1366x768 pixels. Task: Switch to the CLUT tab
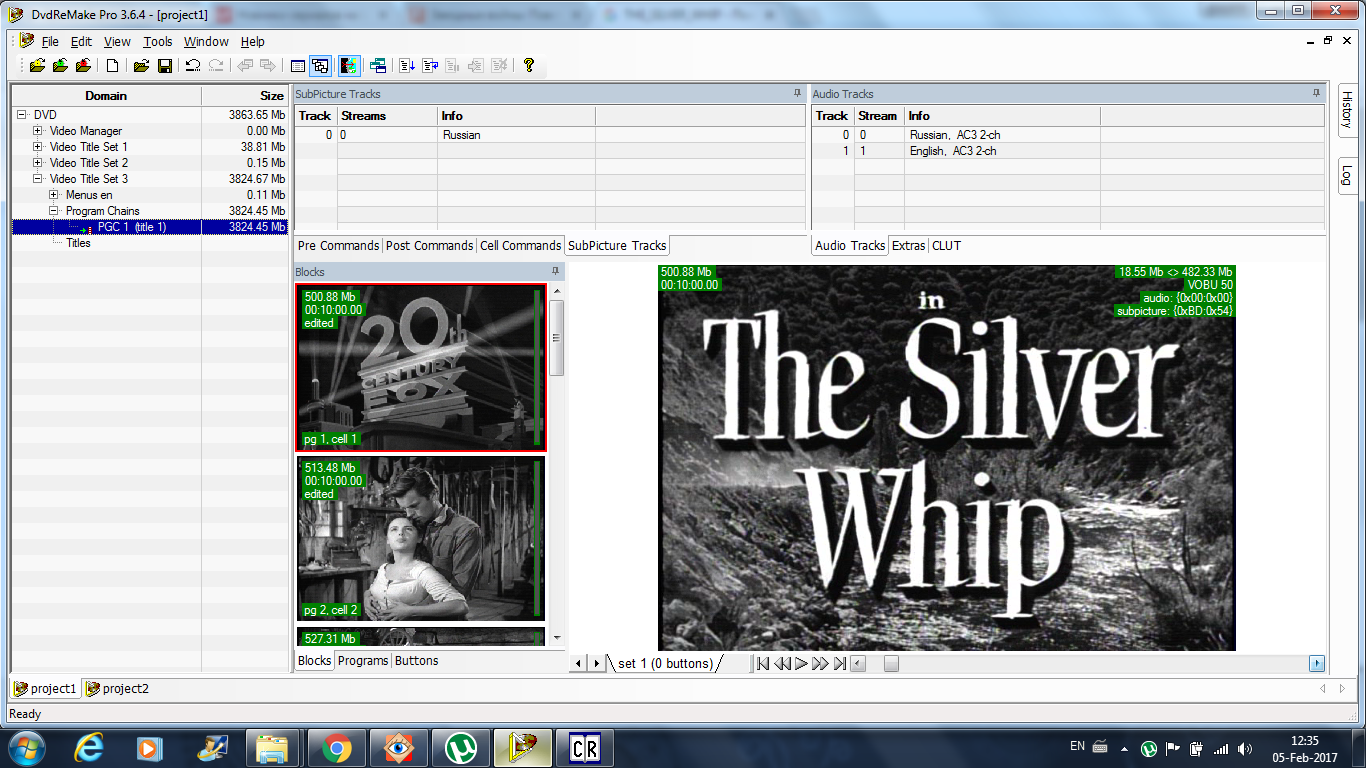tap(946, 245)
